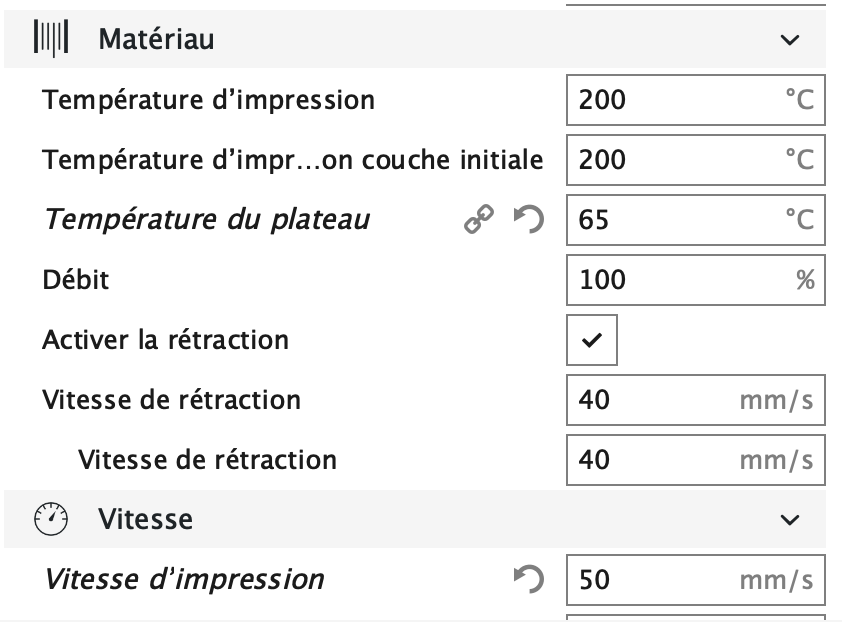Viewport: 842px width, 622px height.
Task: Collapse the Matériau section chevron
Action: (790, 40)
